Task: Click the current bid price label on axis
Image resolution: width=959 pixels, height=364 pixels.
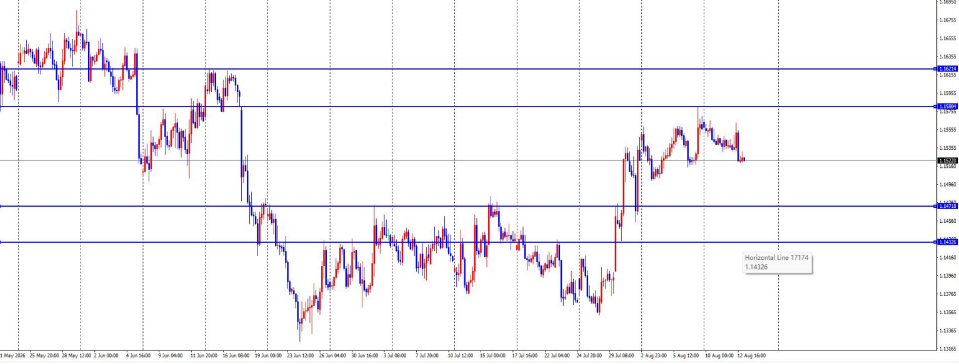Action: click(947, 161)
